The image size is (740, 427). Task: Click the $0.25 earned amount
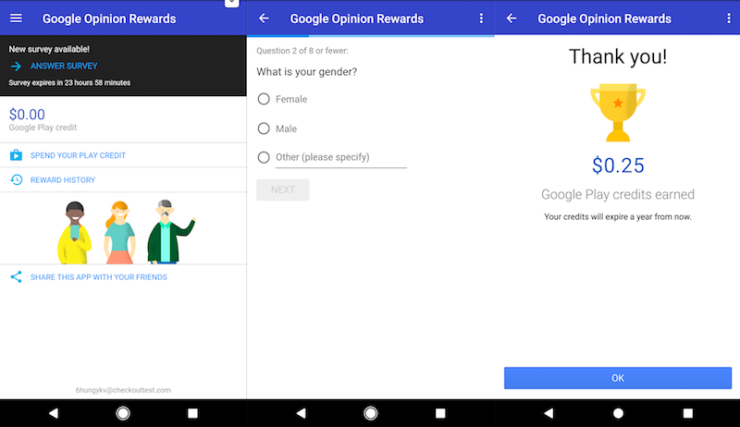618,166
